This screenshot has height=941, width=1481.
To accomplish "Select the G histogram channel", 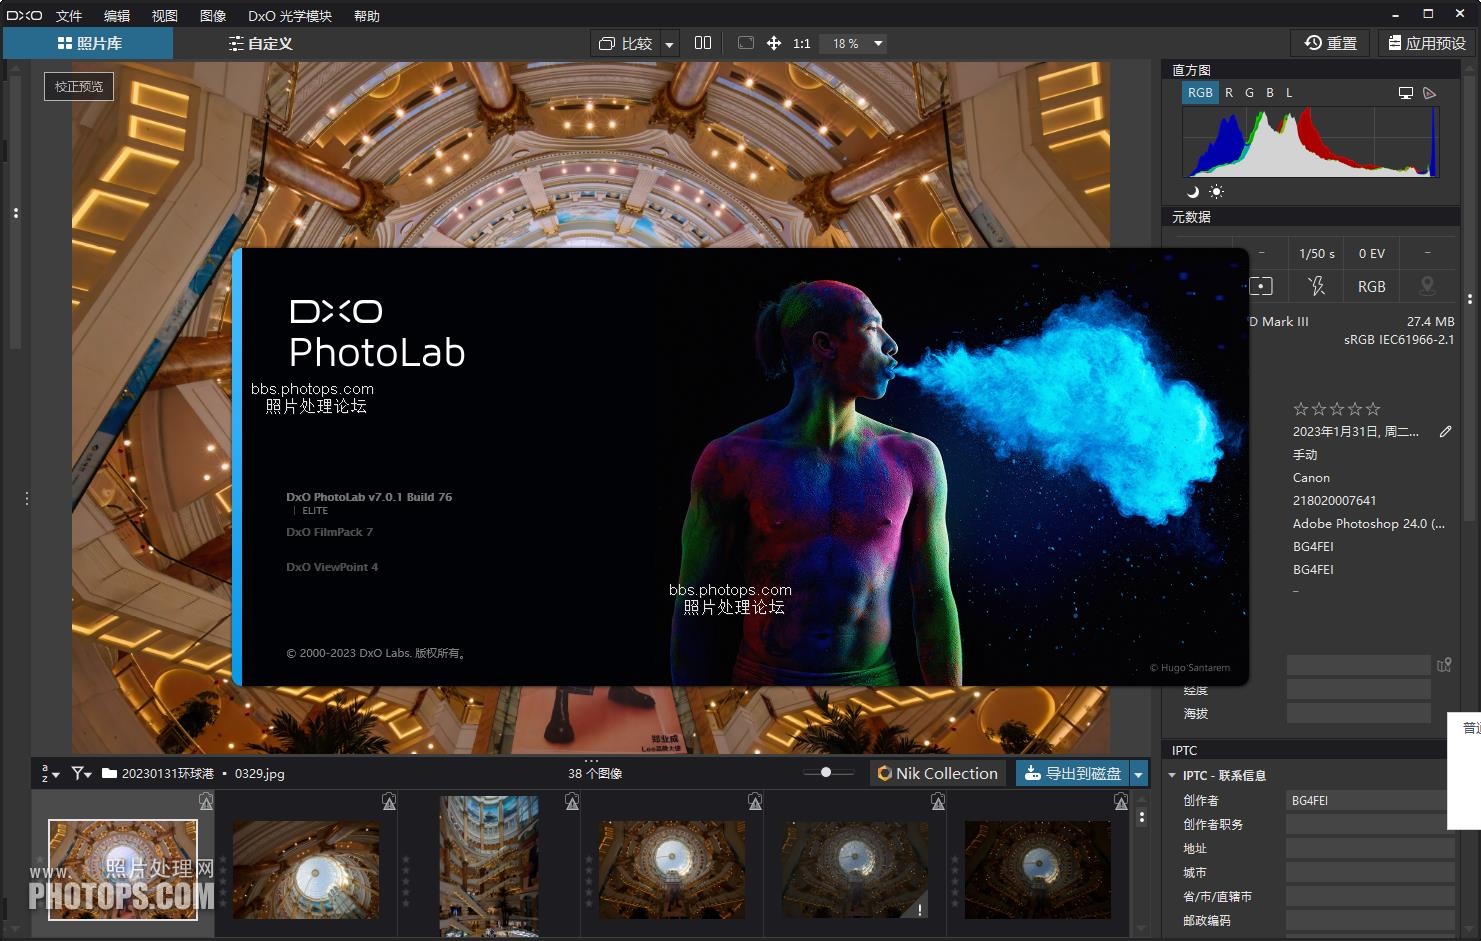I will pos(1249,92).
